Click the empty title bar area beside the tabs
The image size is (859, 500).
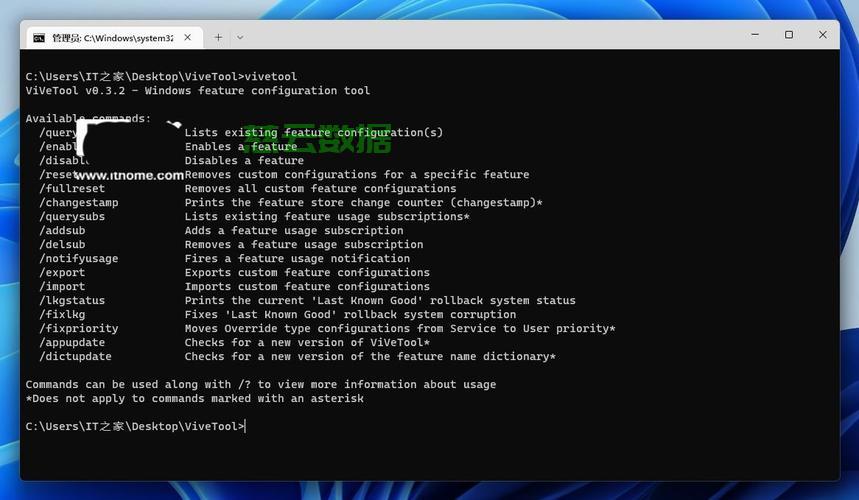point(500,36)
